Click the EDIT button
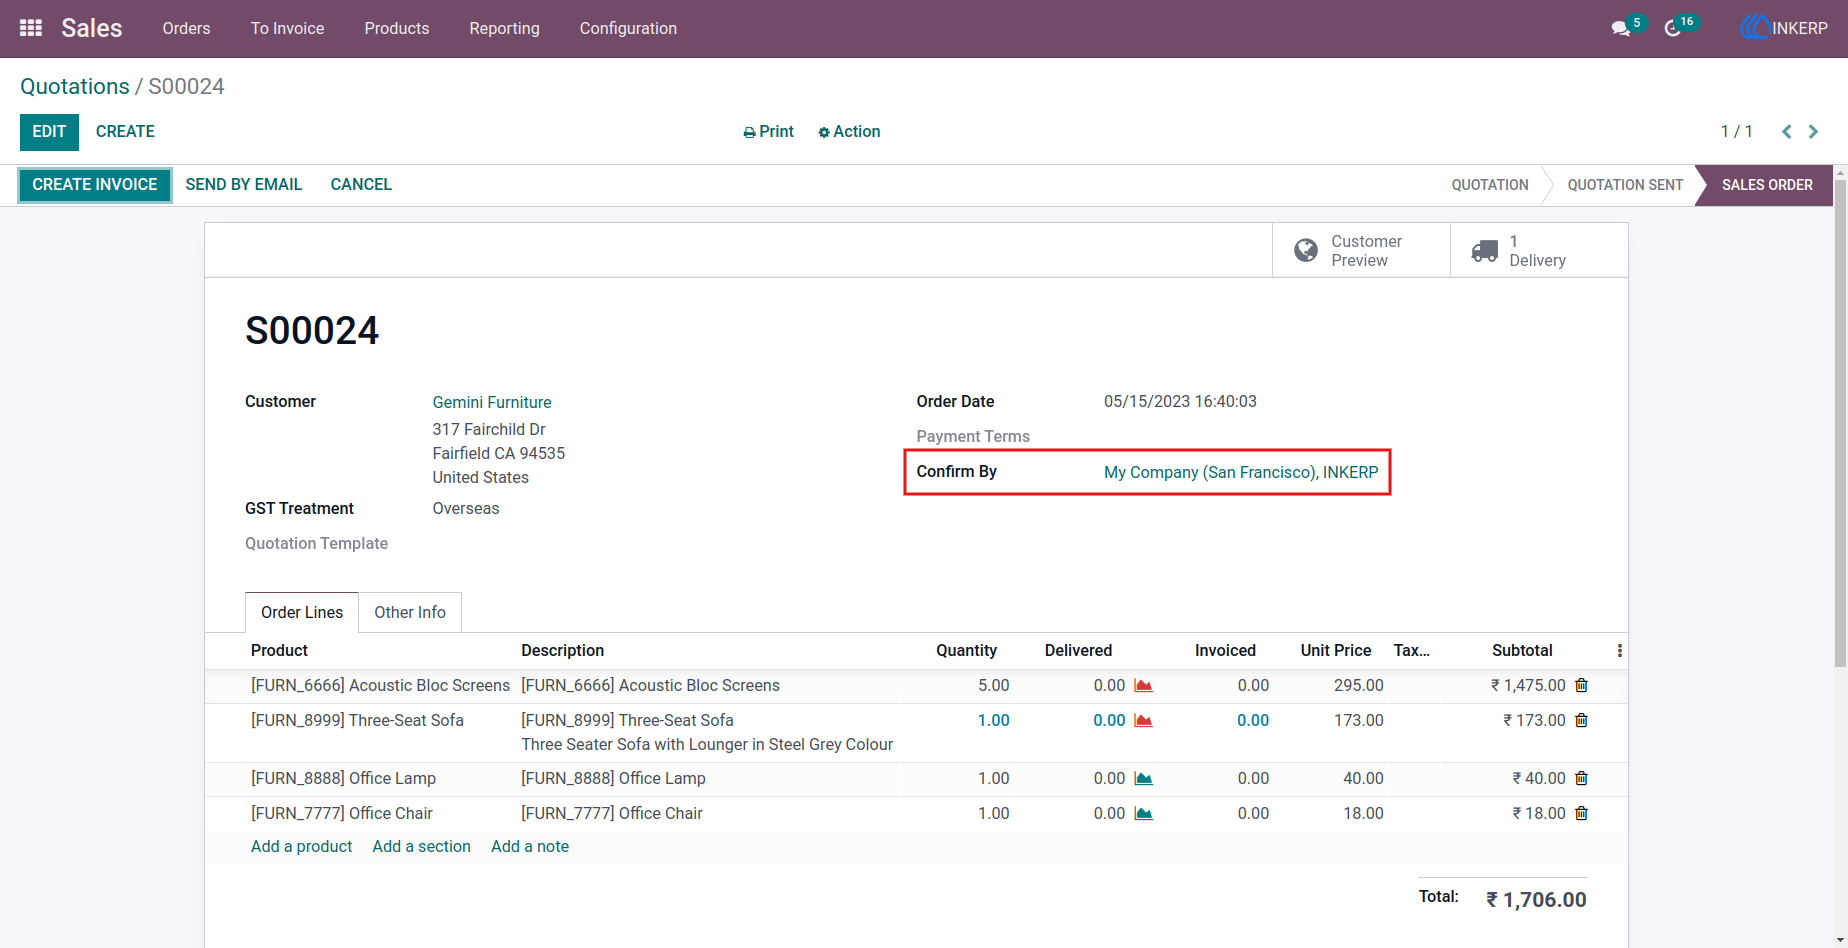Screen dimensions: 1848x948 click(x=49, y=132)
